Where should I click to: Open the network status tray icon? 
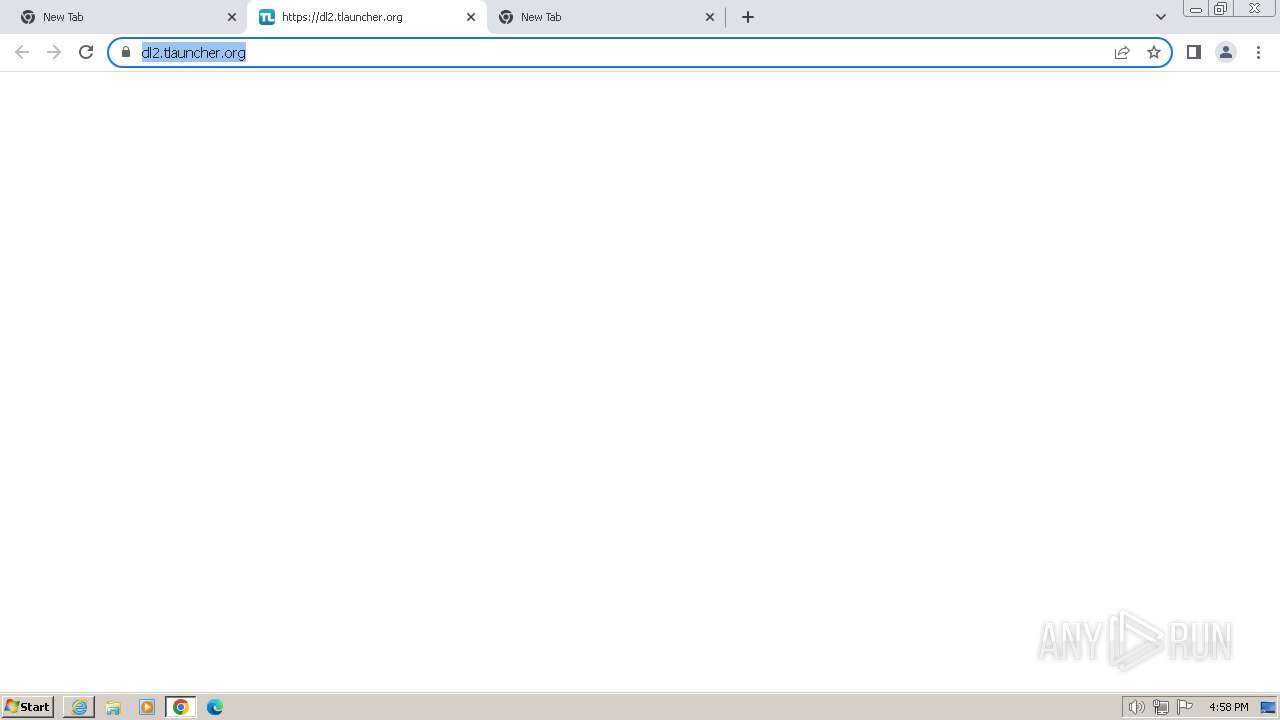1161,707
